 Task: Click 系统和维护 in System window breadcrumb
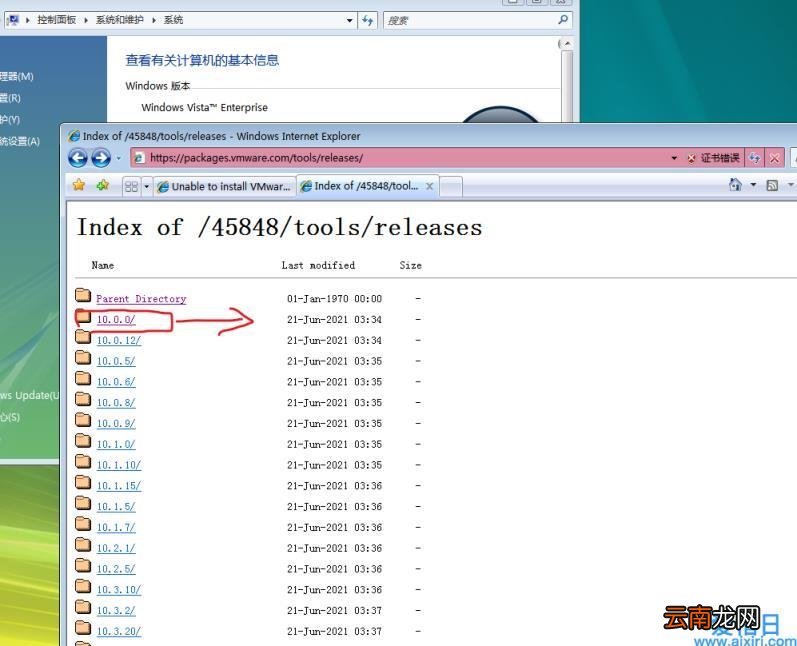tap(119, 20)
